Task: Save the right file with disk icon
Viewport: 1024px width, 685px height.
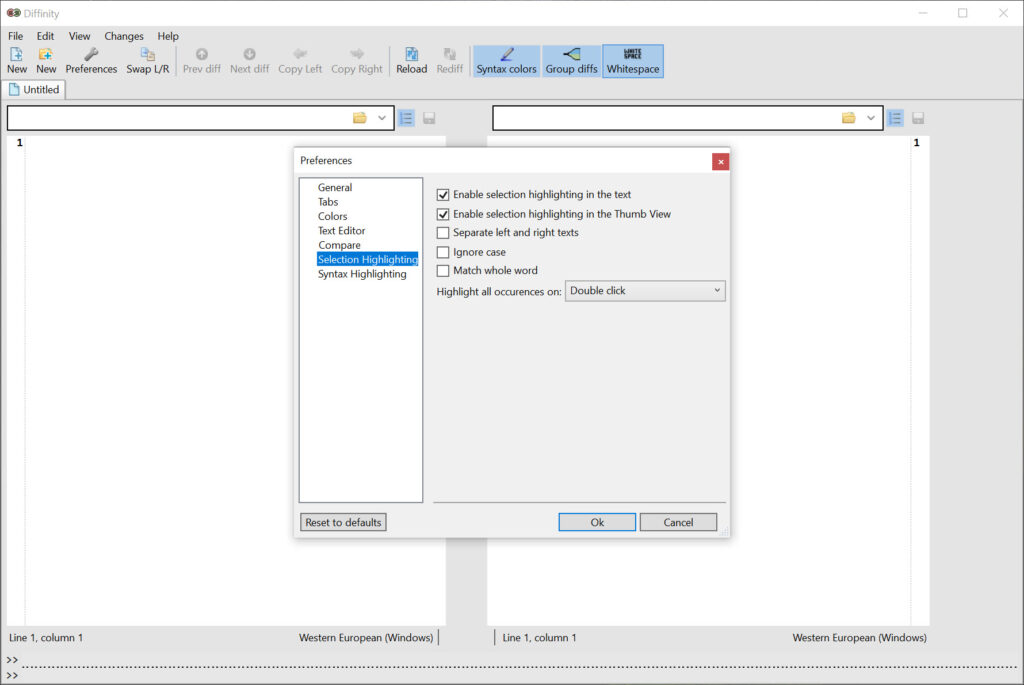Action: point(918,118)
